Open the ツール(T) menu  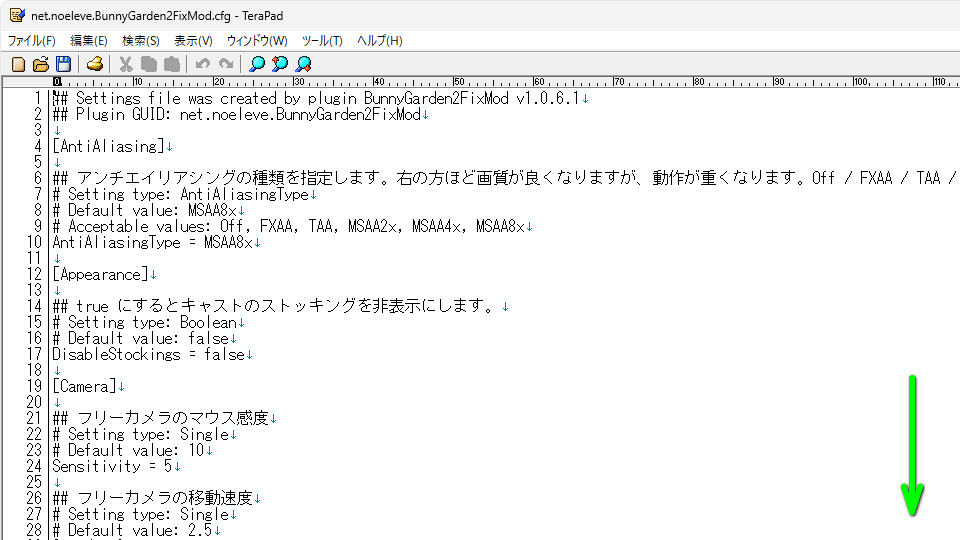point(322,41)
